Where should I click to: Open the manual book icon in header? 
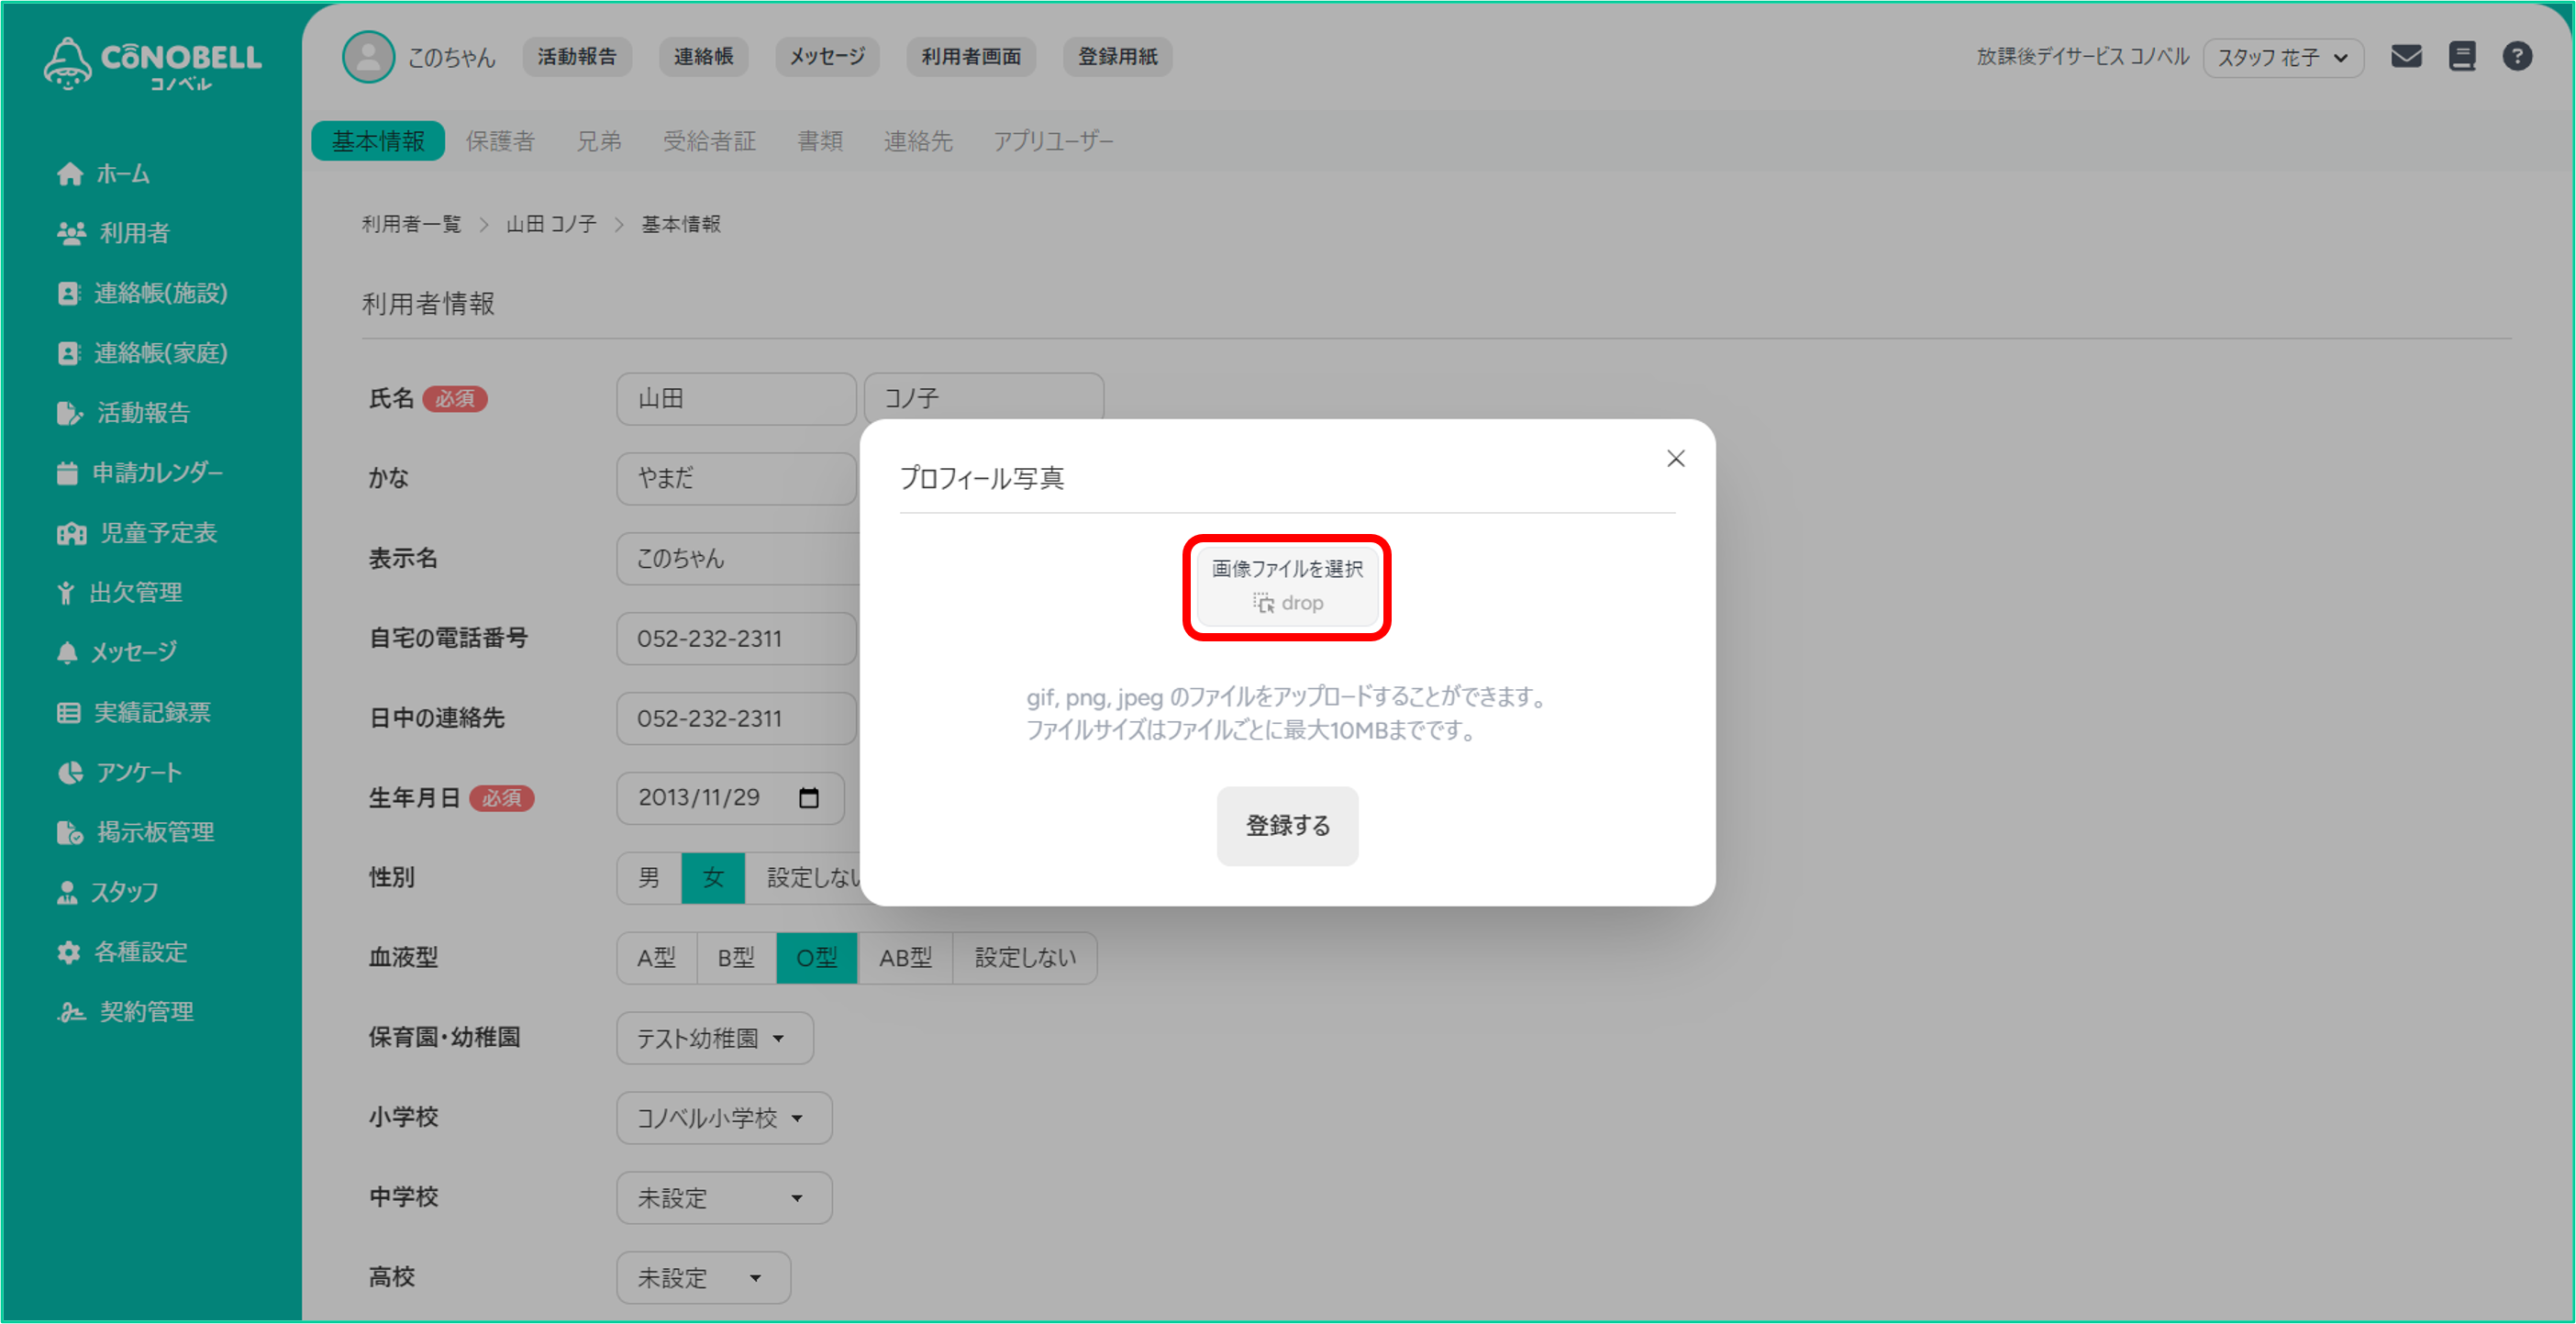pos(2462,56)
